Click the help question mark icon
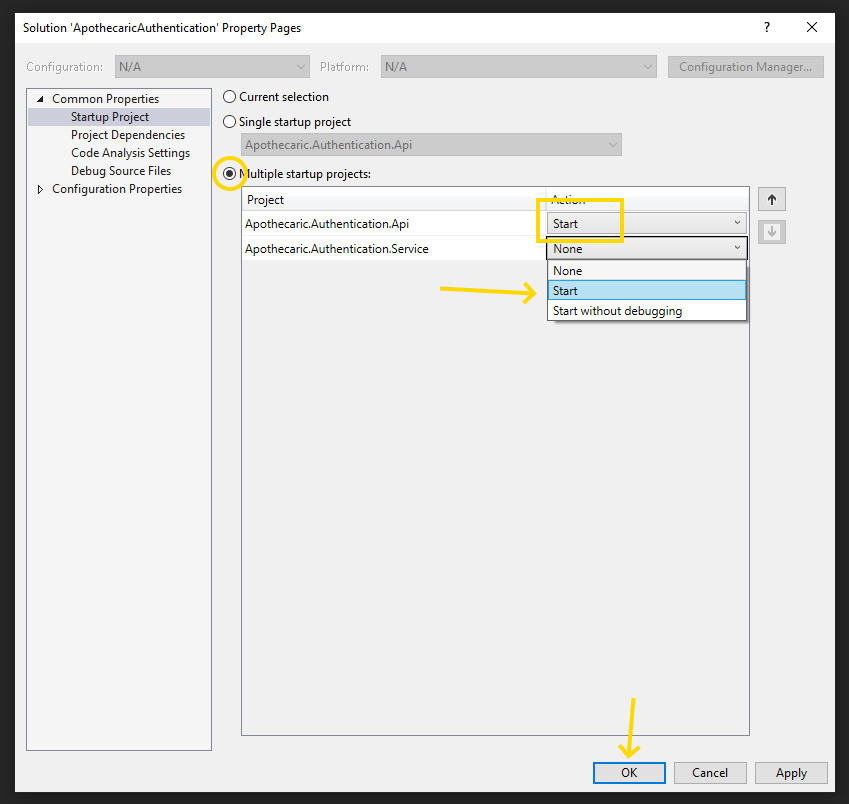849x804 pixels. (x=767, y=28)
